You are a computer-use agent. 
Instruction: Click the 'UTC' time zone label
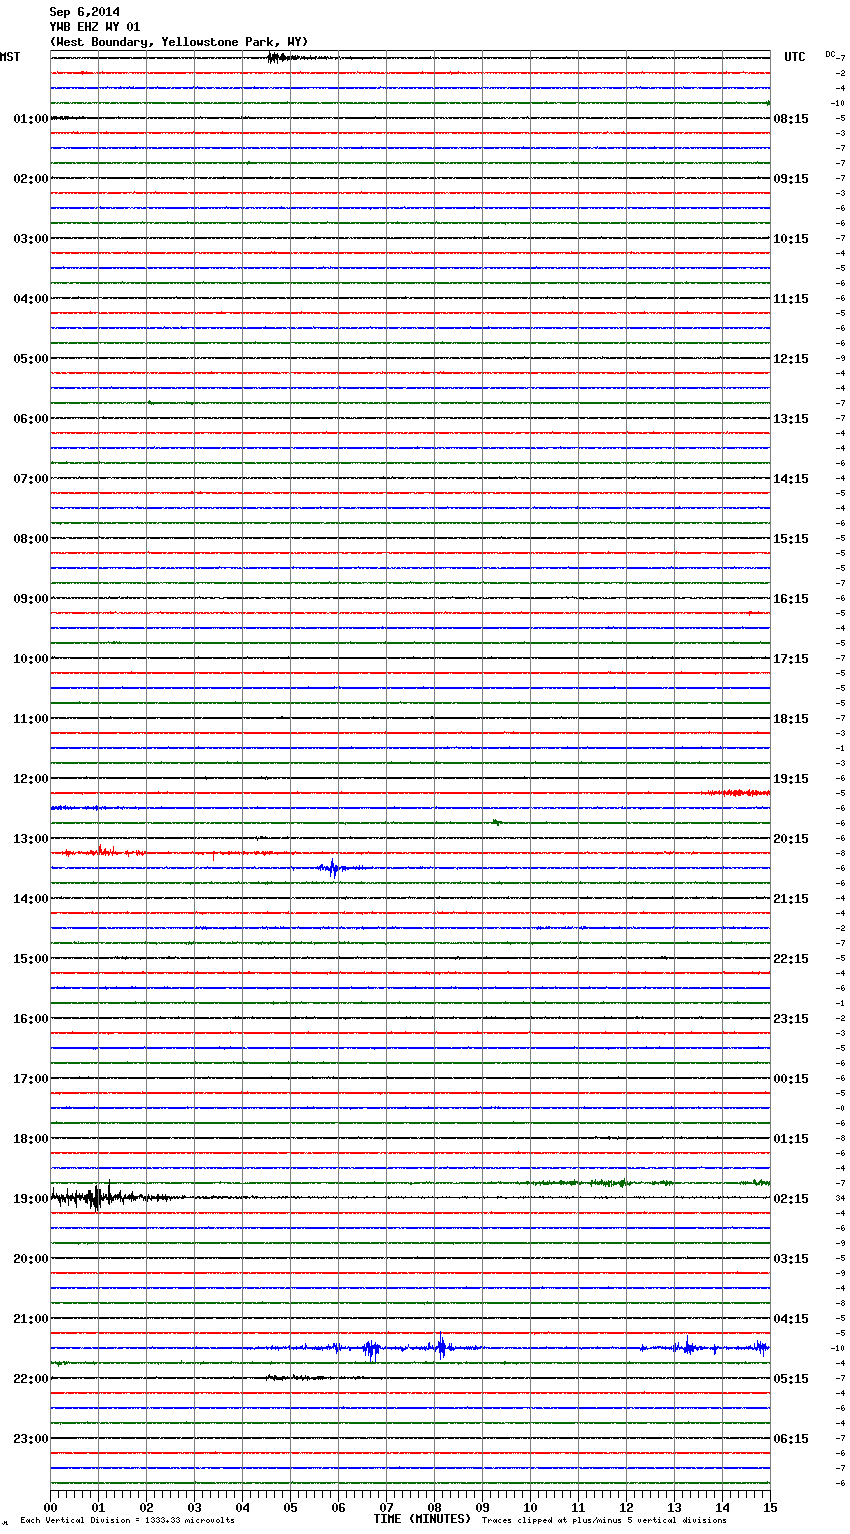click(x=795, y=57)
